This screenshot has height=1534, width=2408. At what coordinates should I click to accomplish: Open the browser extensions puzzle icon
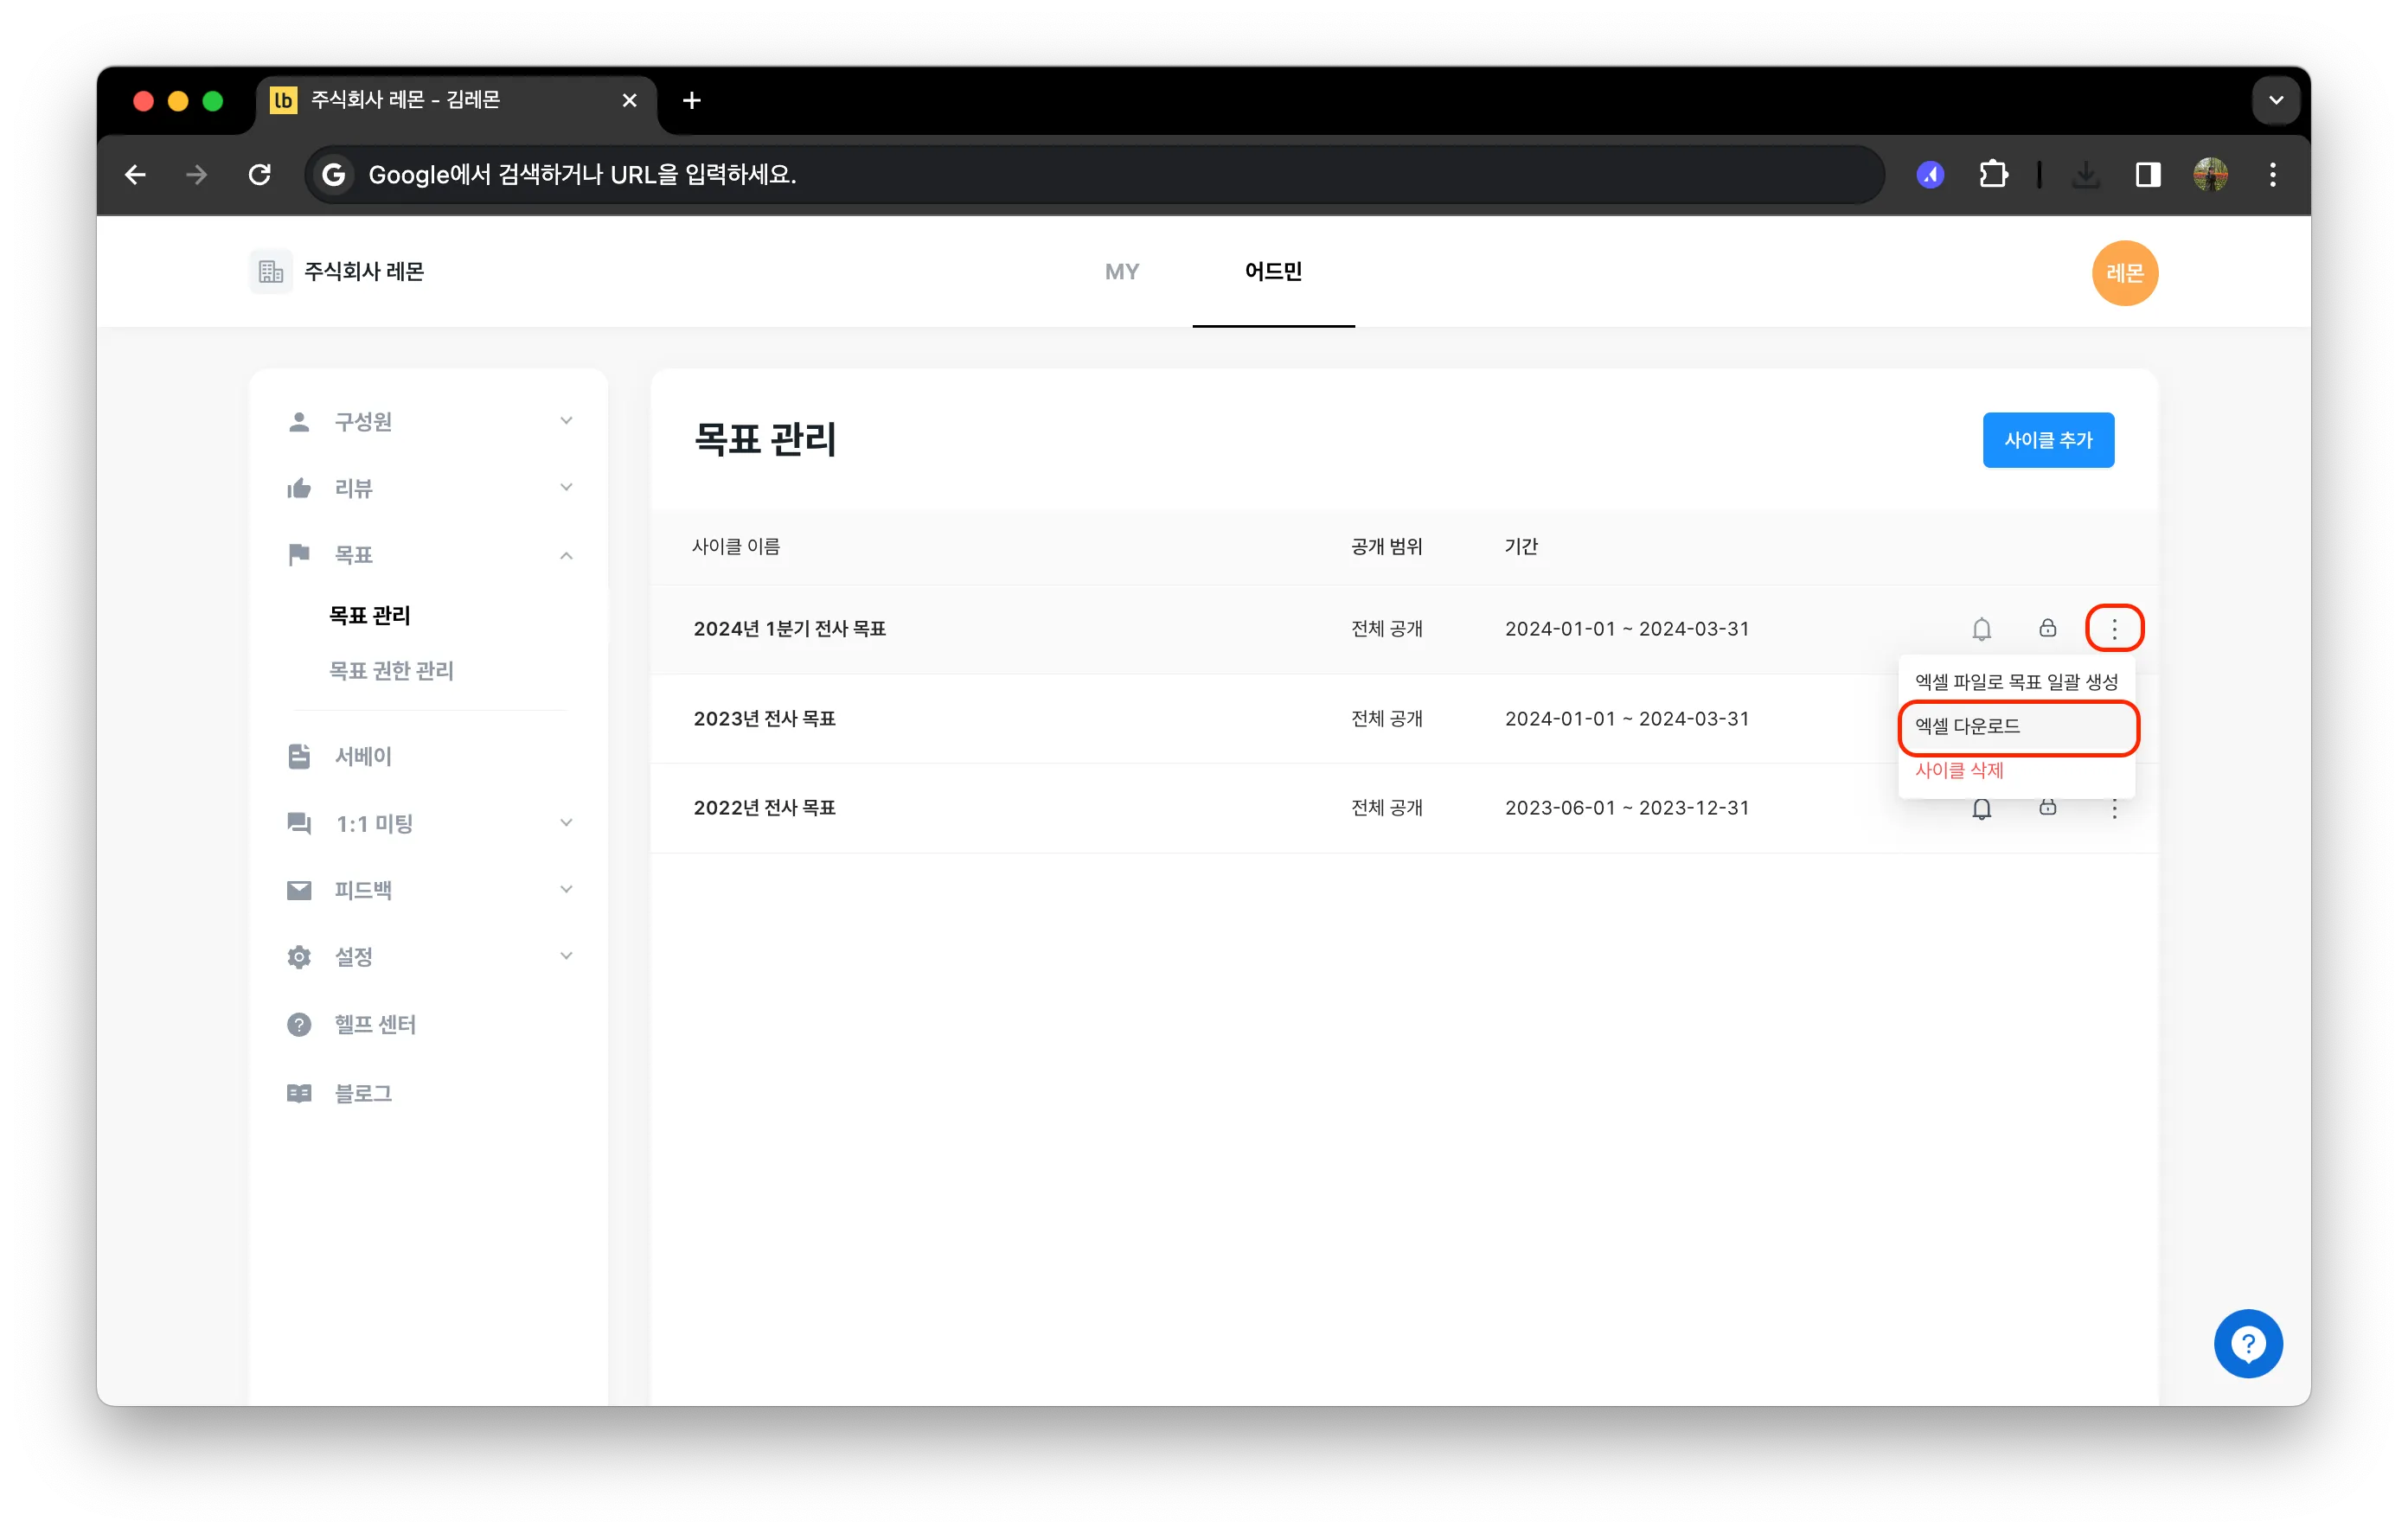click(1993, 175)
